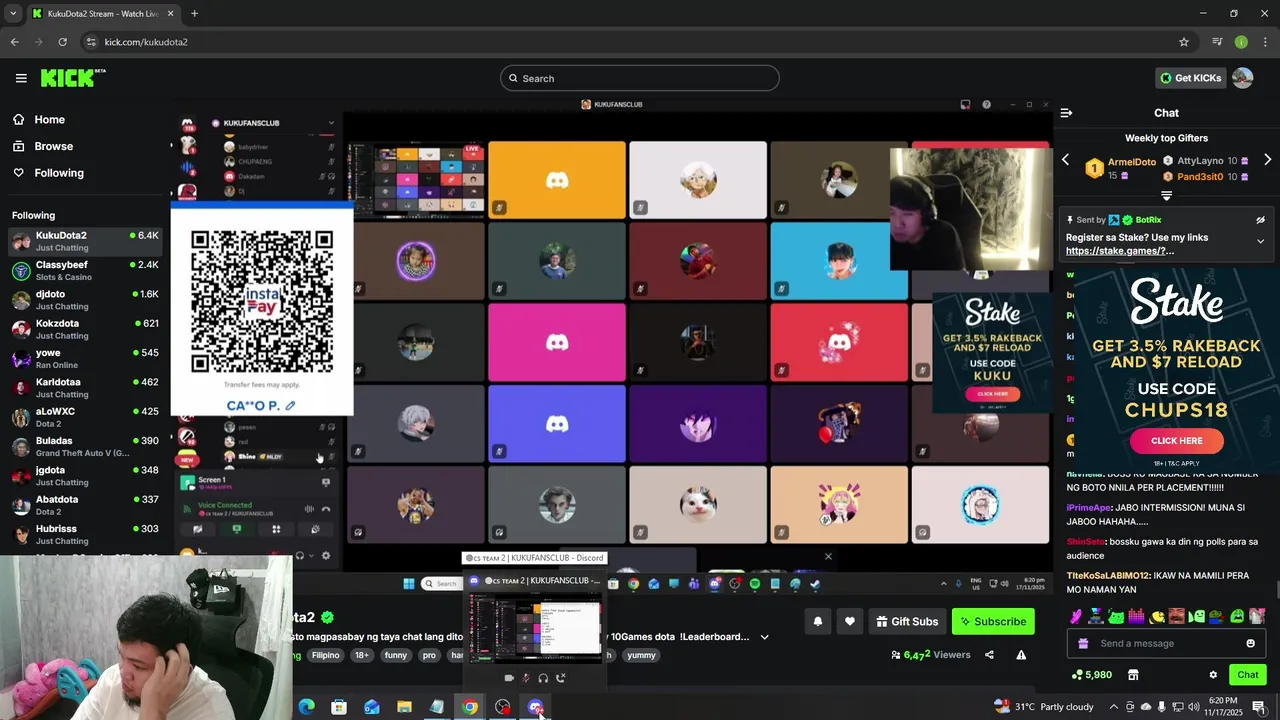This screenshot has height=720, width=1280.
Task: Show next weekly top gifters
Action: point(1268,160)
